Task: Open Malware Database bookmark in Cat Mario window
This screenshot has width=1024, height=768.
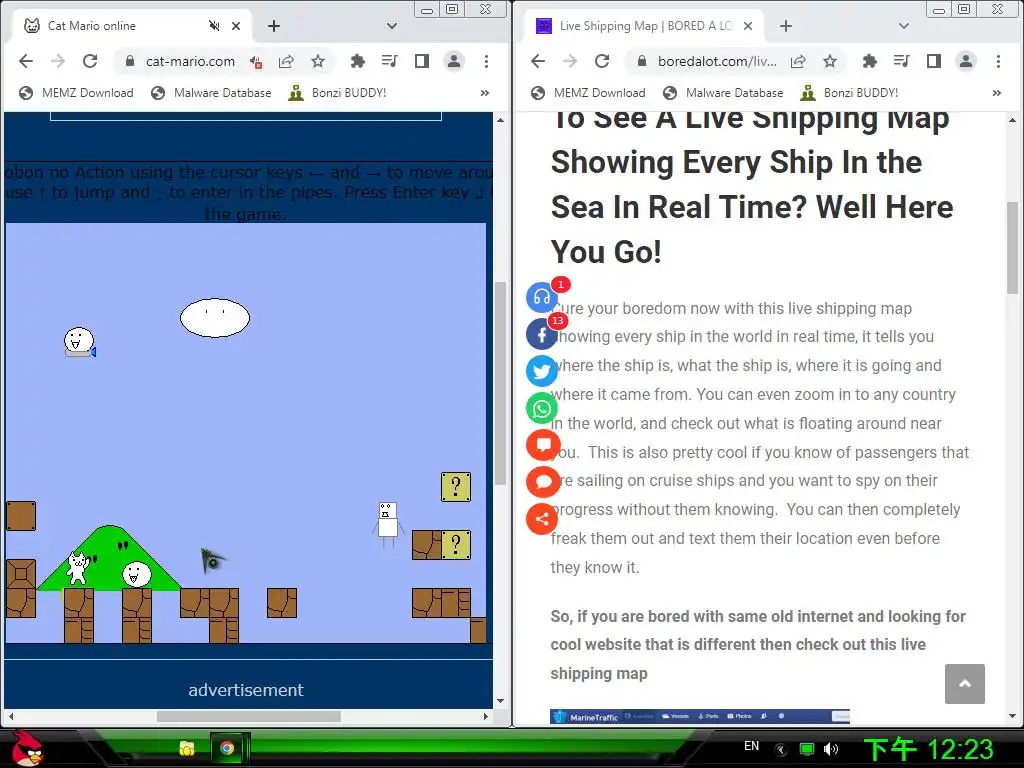Action: coord(211,93)
